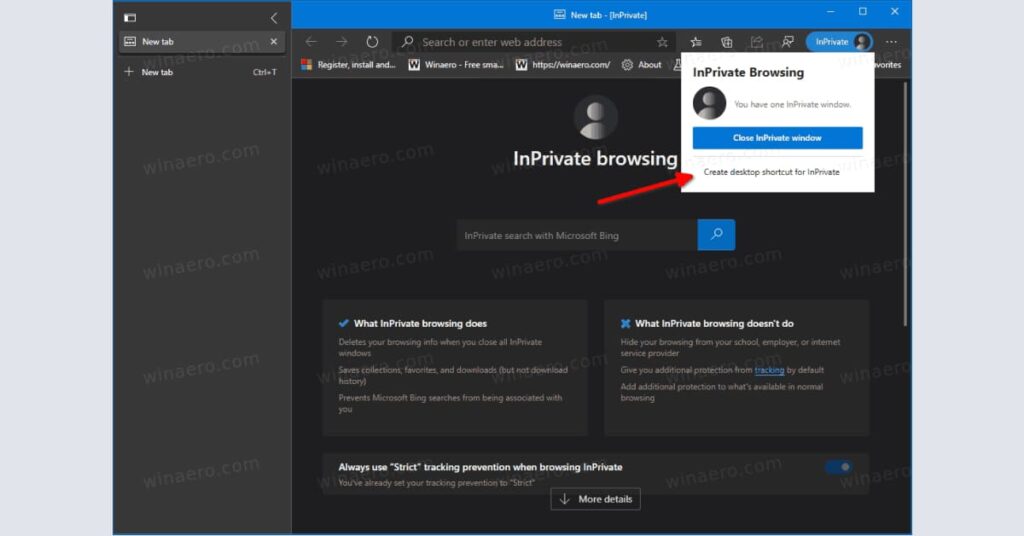Open the vertical tabs actions menu icon
The image size is (1024, 536).
[x=130, y=18]
